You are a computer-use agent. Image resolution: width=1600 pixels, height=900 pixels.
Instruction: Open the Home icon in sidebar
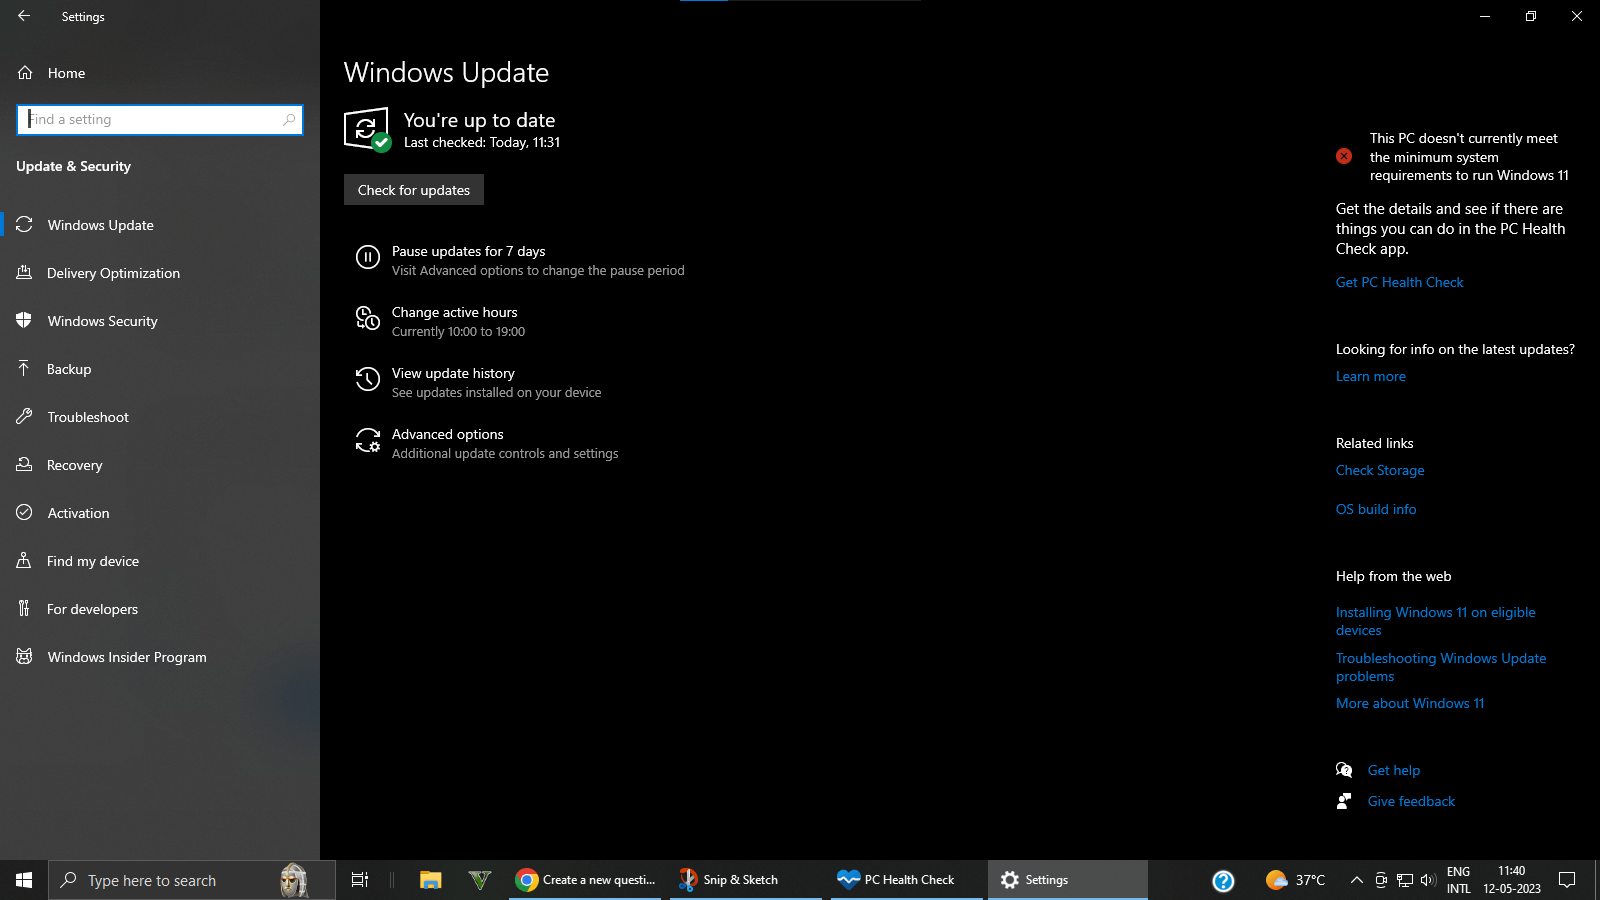point(25,73)
